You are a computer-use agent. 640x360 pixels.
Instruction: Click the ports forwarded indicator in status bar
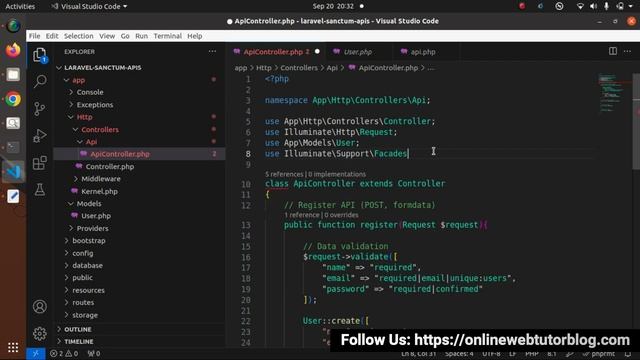[x=94, y=353]
